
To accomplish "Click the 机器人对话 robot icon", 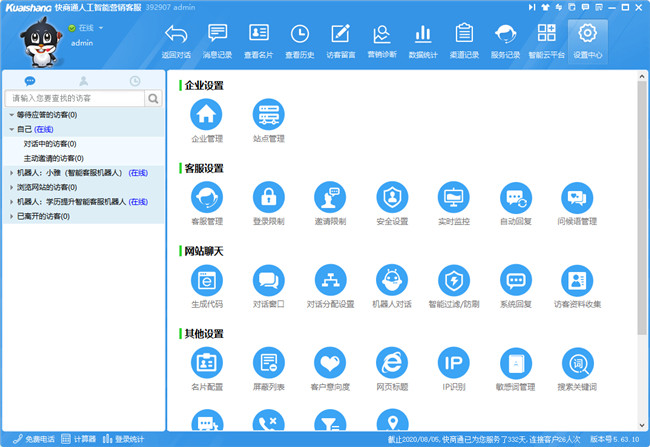I will tap(392, 280).
